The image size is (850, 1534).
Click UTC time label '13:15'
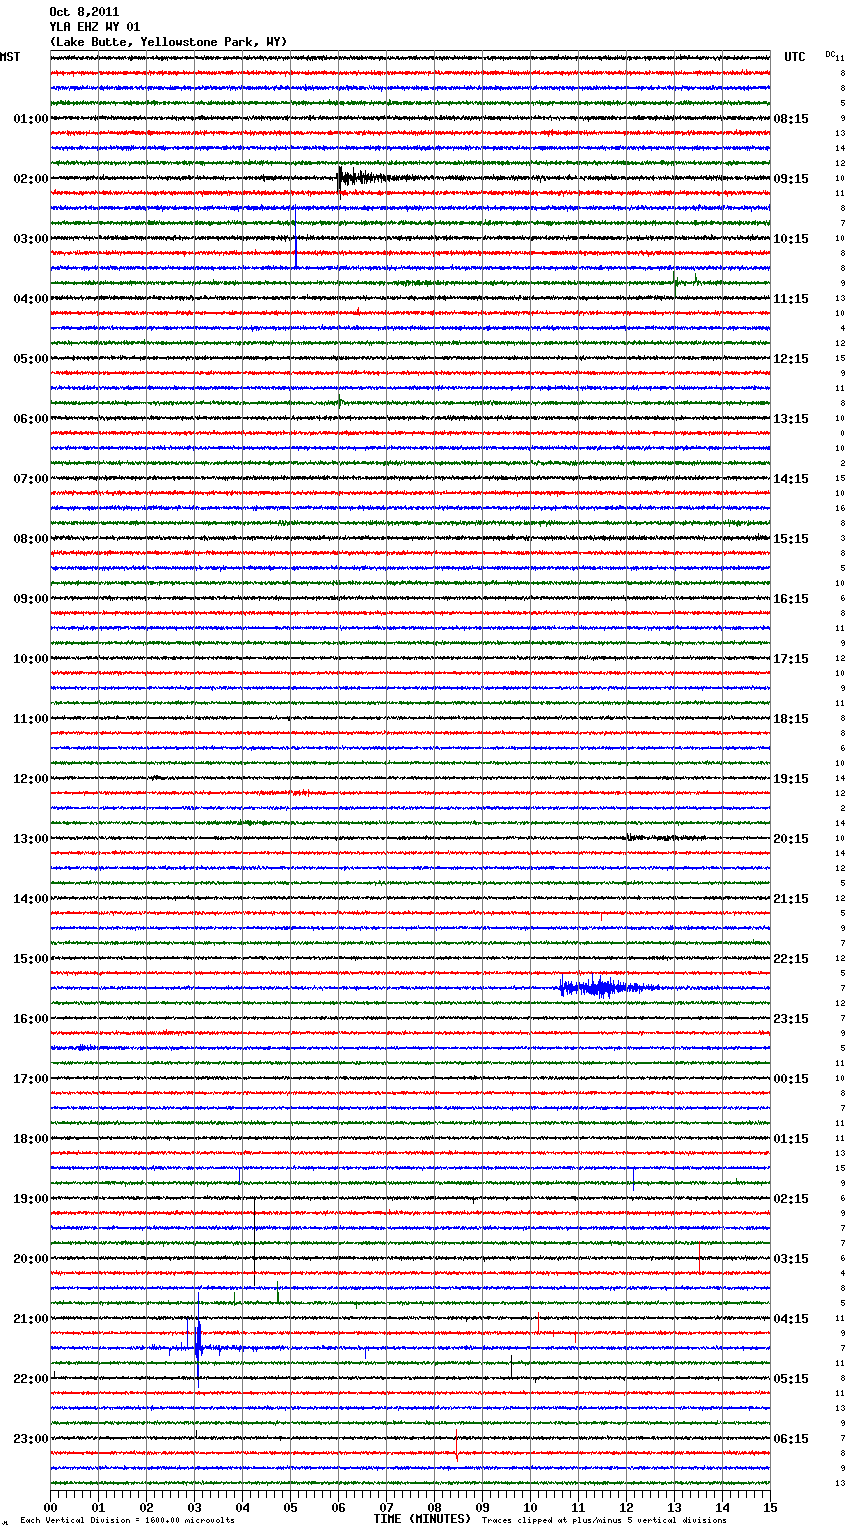(791, 419)
